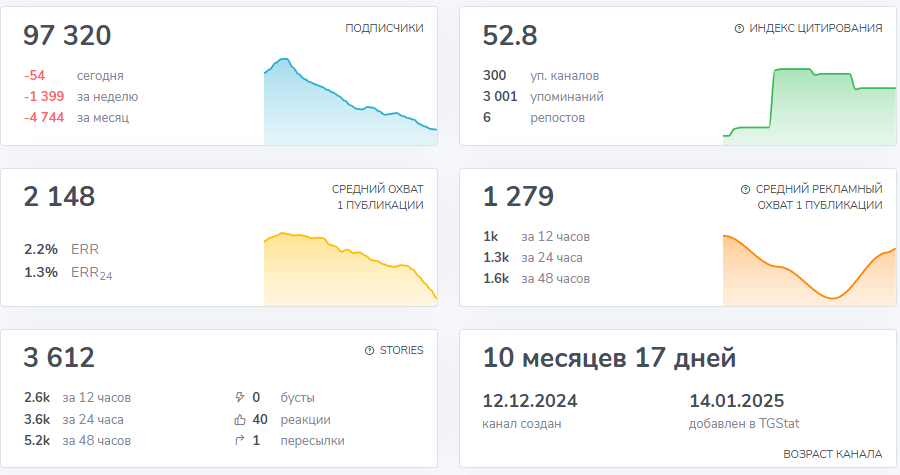Open the yellow average reach chart
Screen dimensions: 900x475
[350, 268]
